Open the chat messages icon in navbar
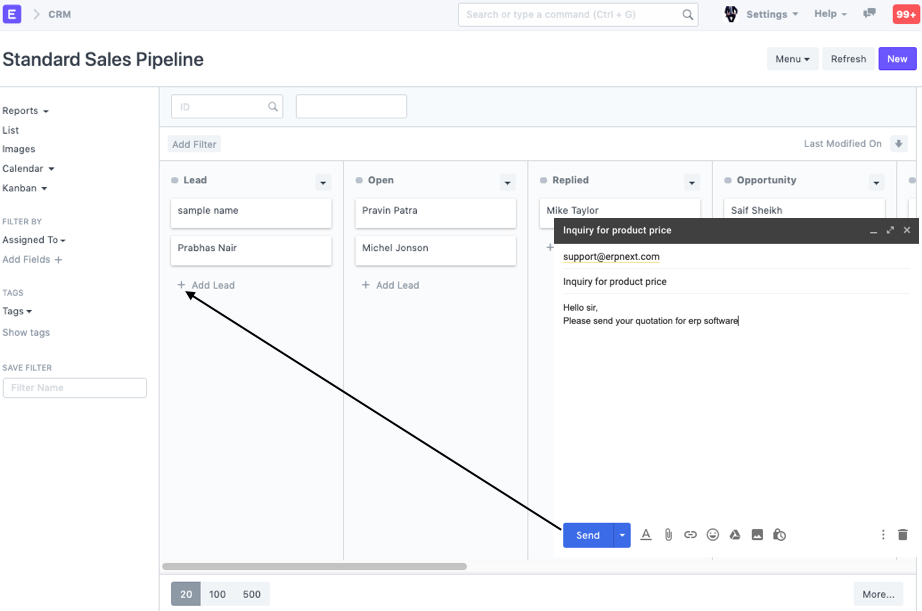 coord(870,14)
